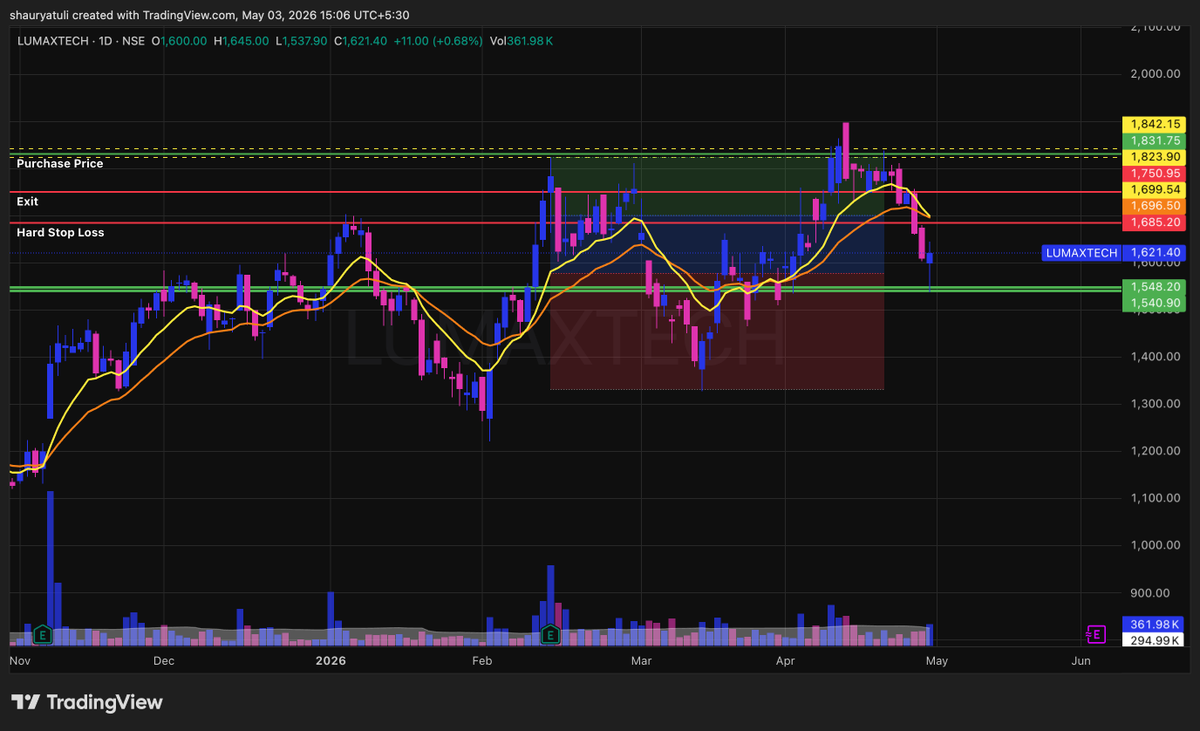Click the blue LUMAXTECH symbol tag on the price axis
This screenshot has width=1200, height=731.
[x=1081, y=253]
